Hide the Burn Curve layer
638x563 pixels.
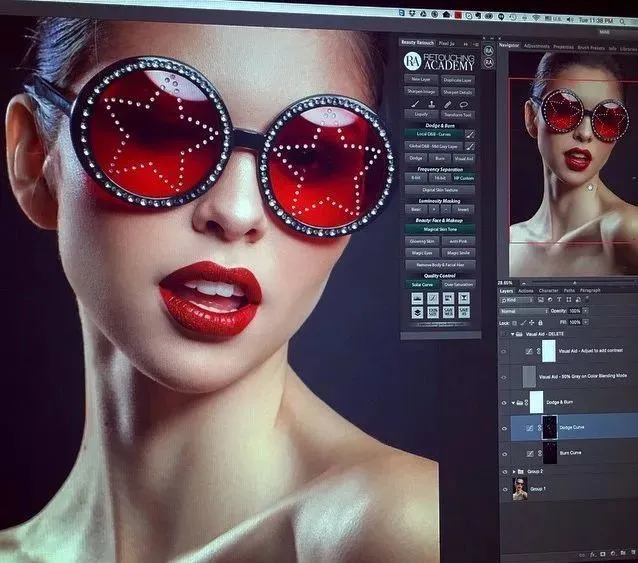505,454
